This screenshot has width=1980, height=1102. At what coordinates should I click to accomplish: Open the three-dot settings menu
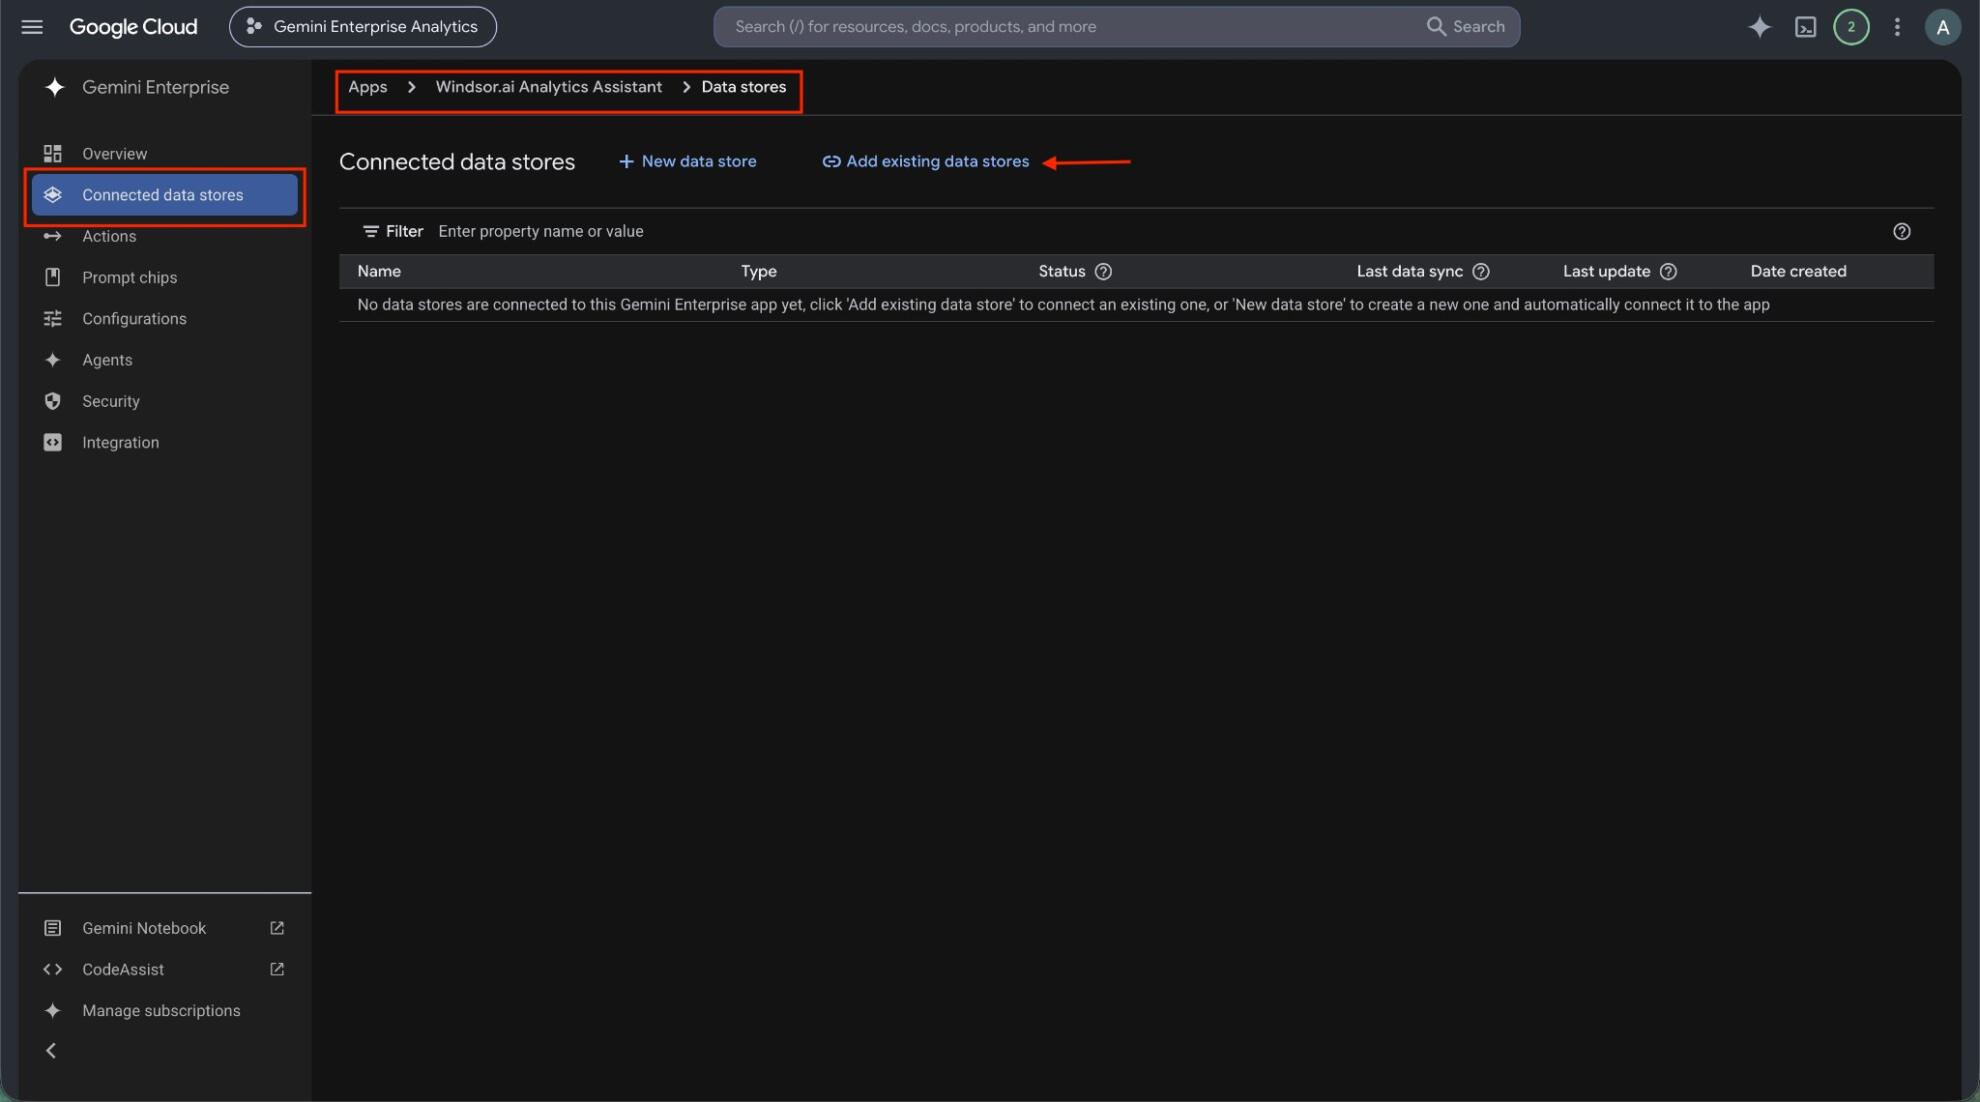point(1897,27)
